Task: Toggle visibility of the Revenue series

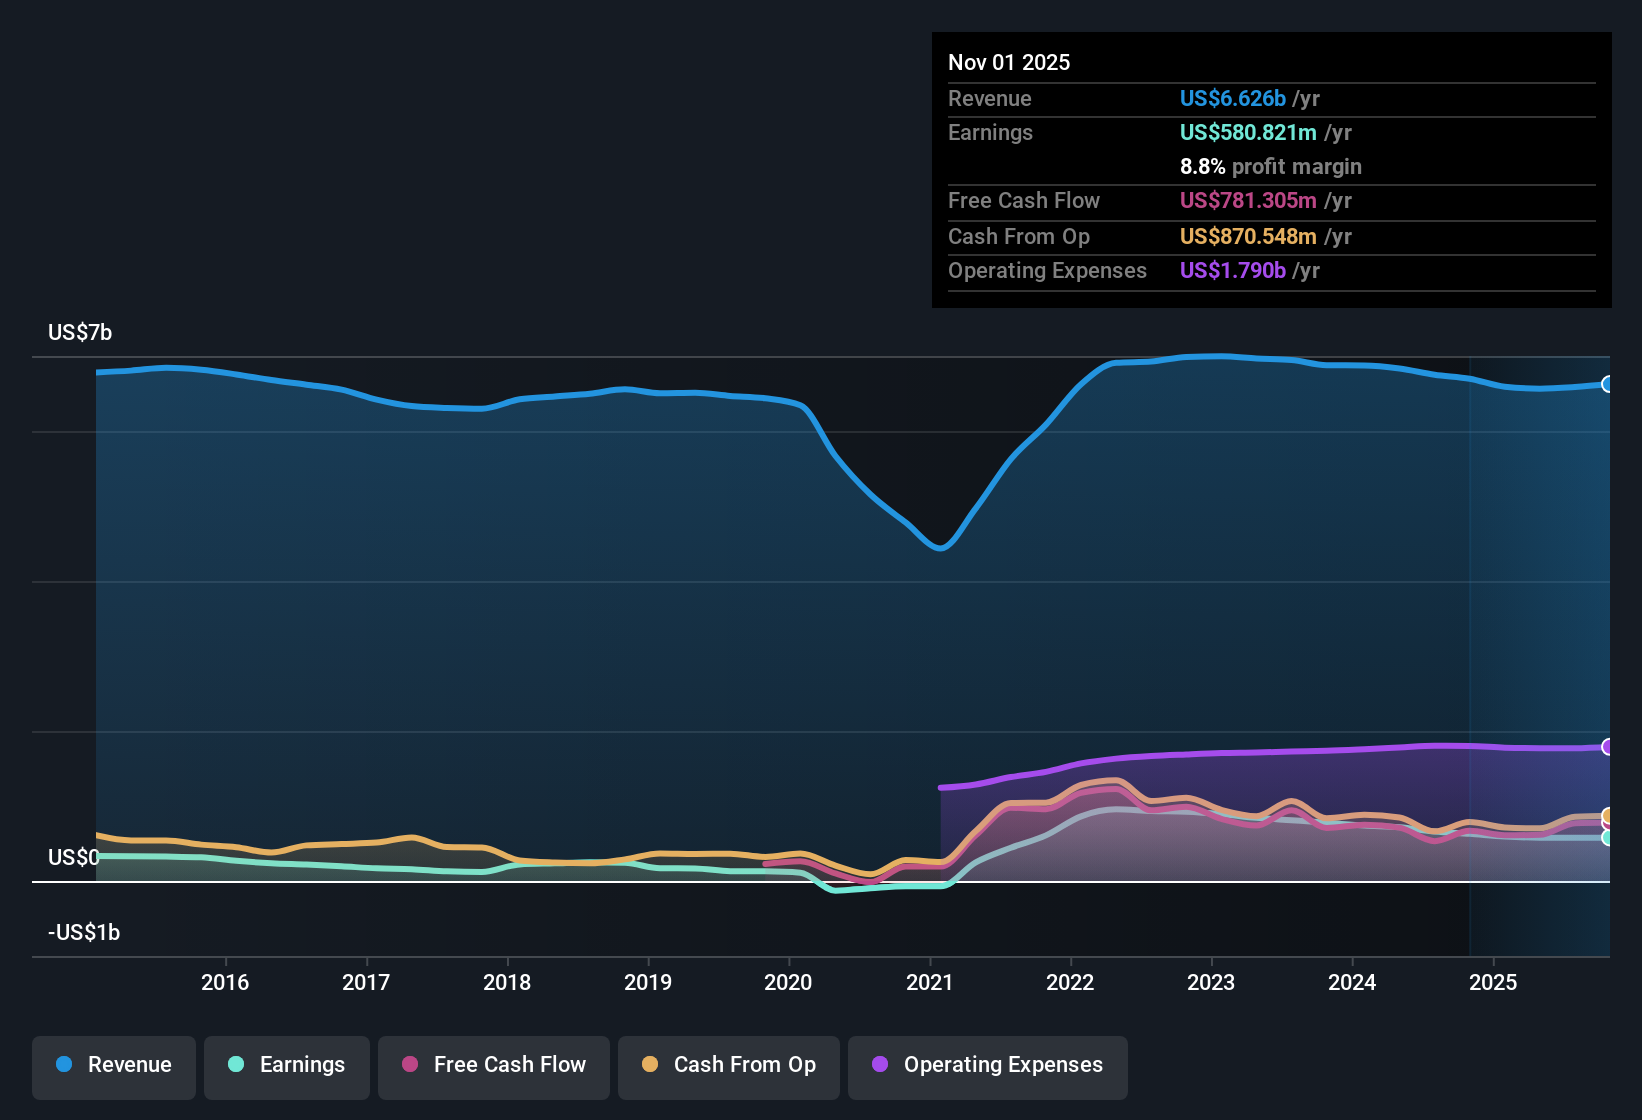Action: tap(113, 1066)
